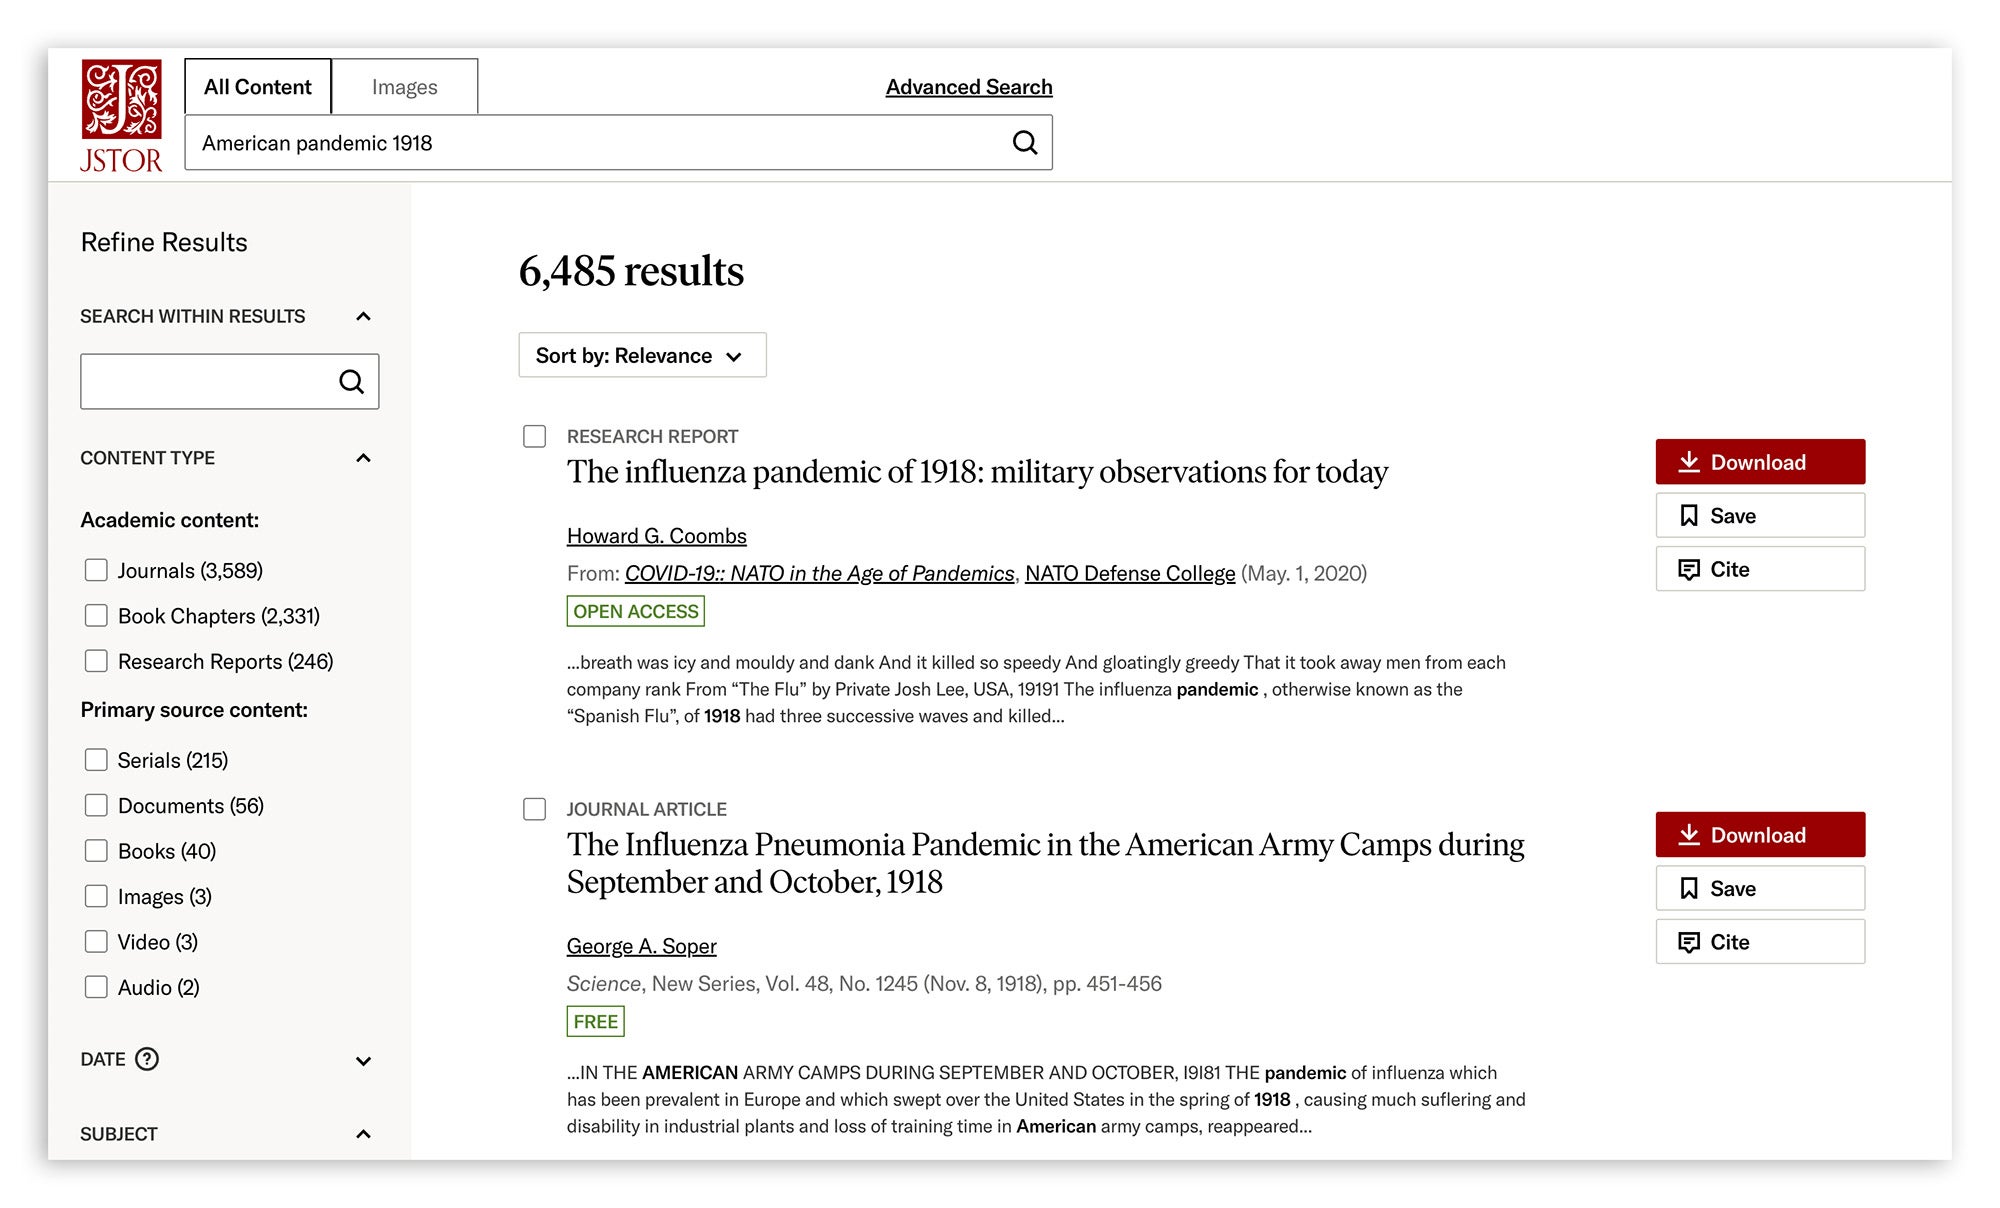Click the RESEARCH REPORT type label

[652, 436]
